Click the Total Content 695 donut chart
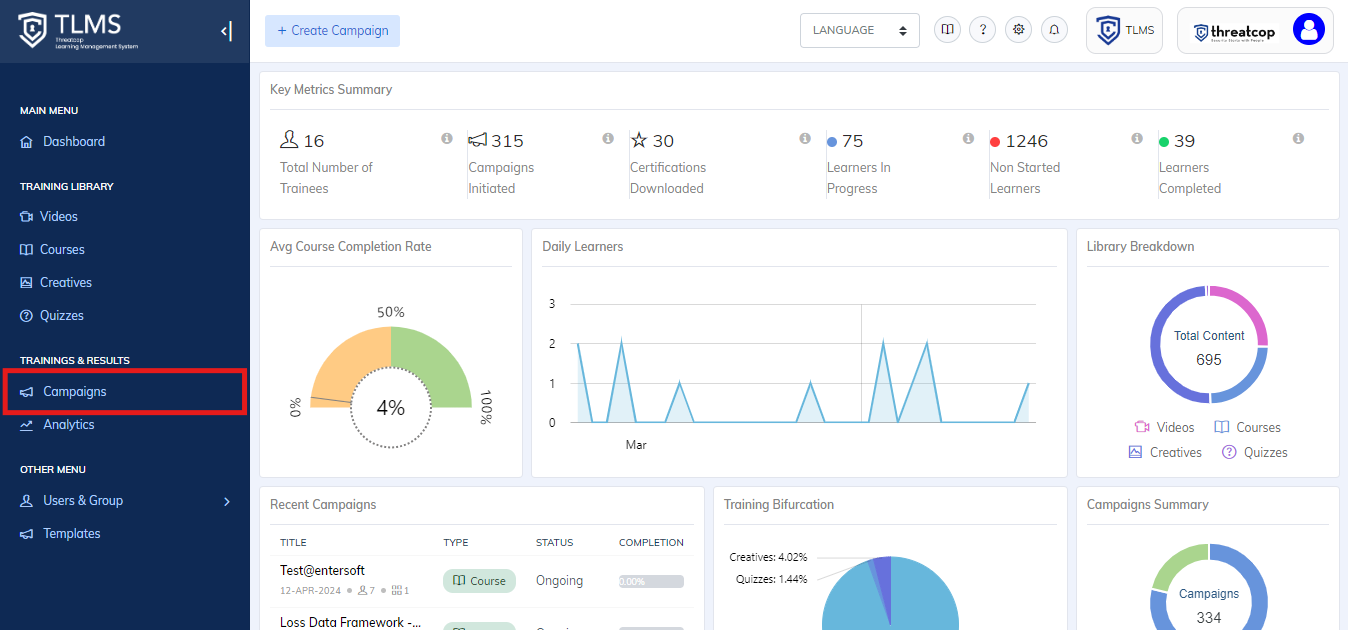 click(x=1209, y=345)
